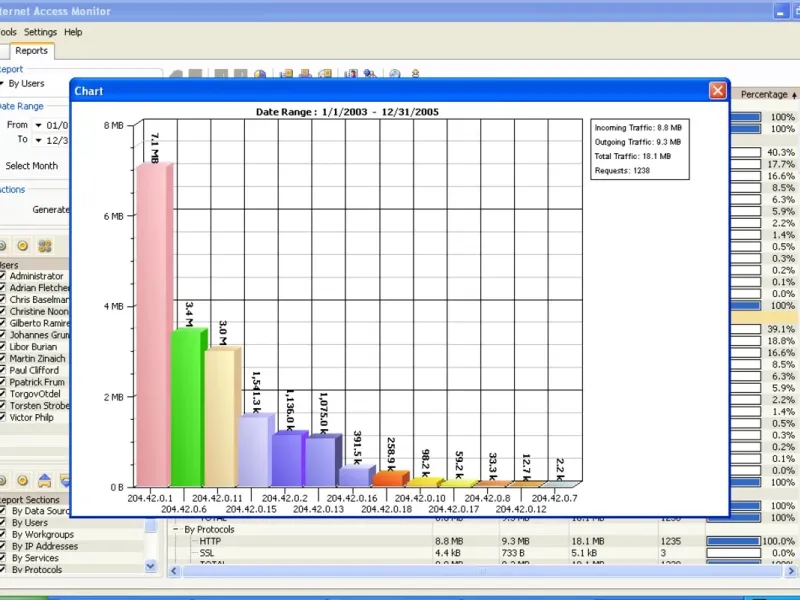Click the Incoming Traffic: 8.8 MB legend
Image resolution: width=800 pixels, height=600 pixels.
point(638,128)
